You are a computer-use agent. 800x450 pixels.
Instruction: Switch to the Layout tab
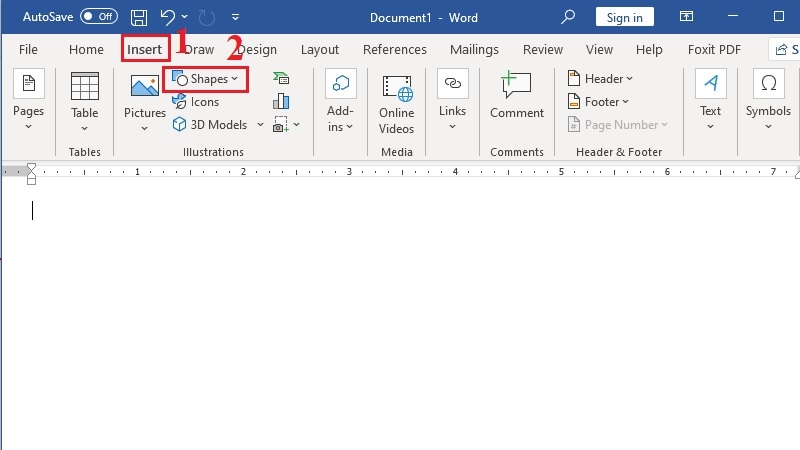coord(320,49)
